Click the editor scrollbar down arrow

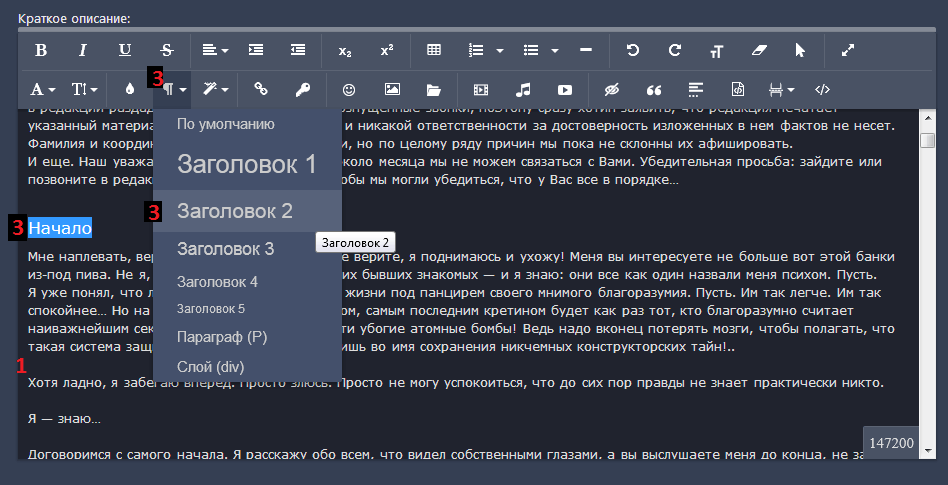point(927,450)
